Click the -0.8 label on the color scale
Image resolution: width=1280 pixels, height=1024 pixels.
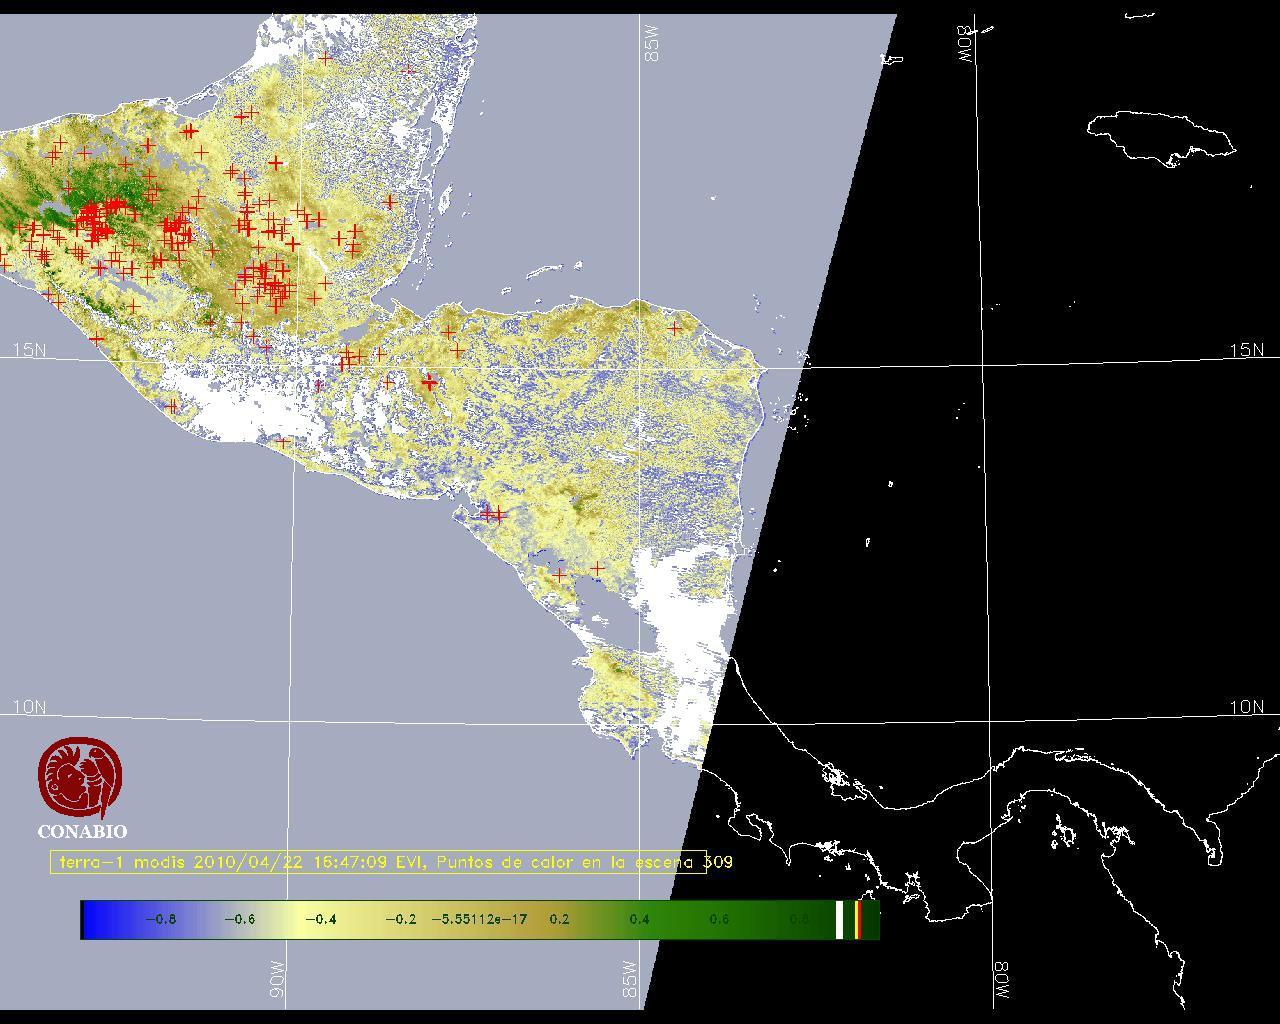pyautogui.click(x=160, y=919)
